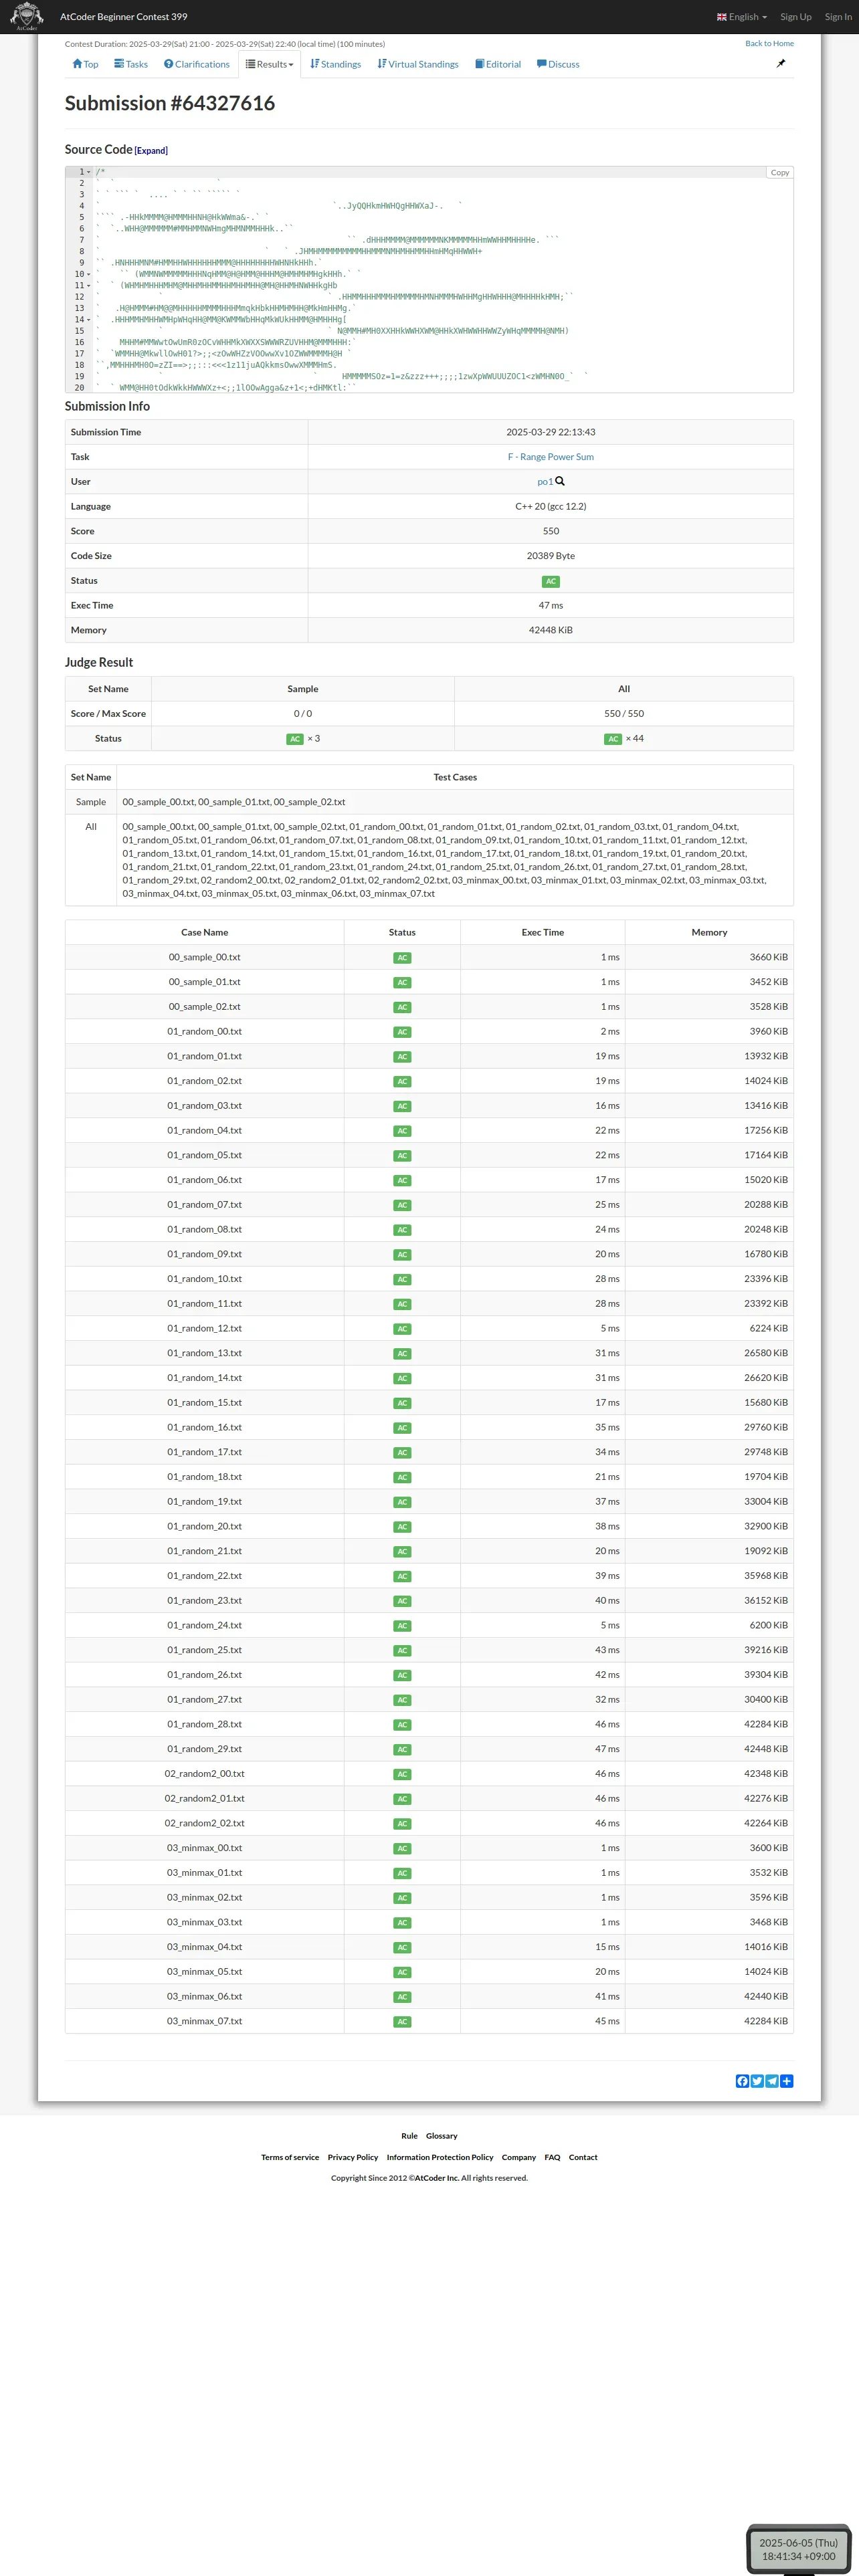
Task: Share the submission on Twitter
Action: click(x=757, y=2081)
